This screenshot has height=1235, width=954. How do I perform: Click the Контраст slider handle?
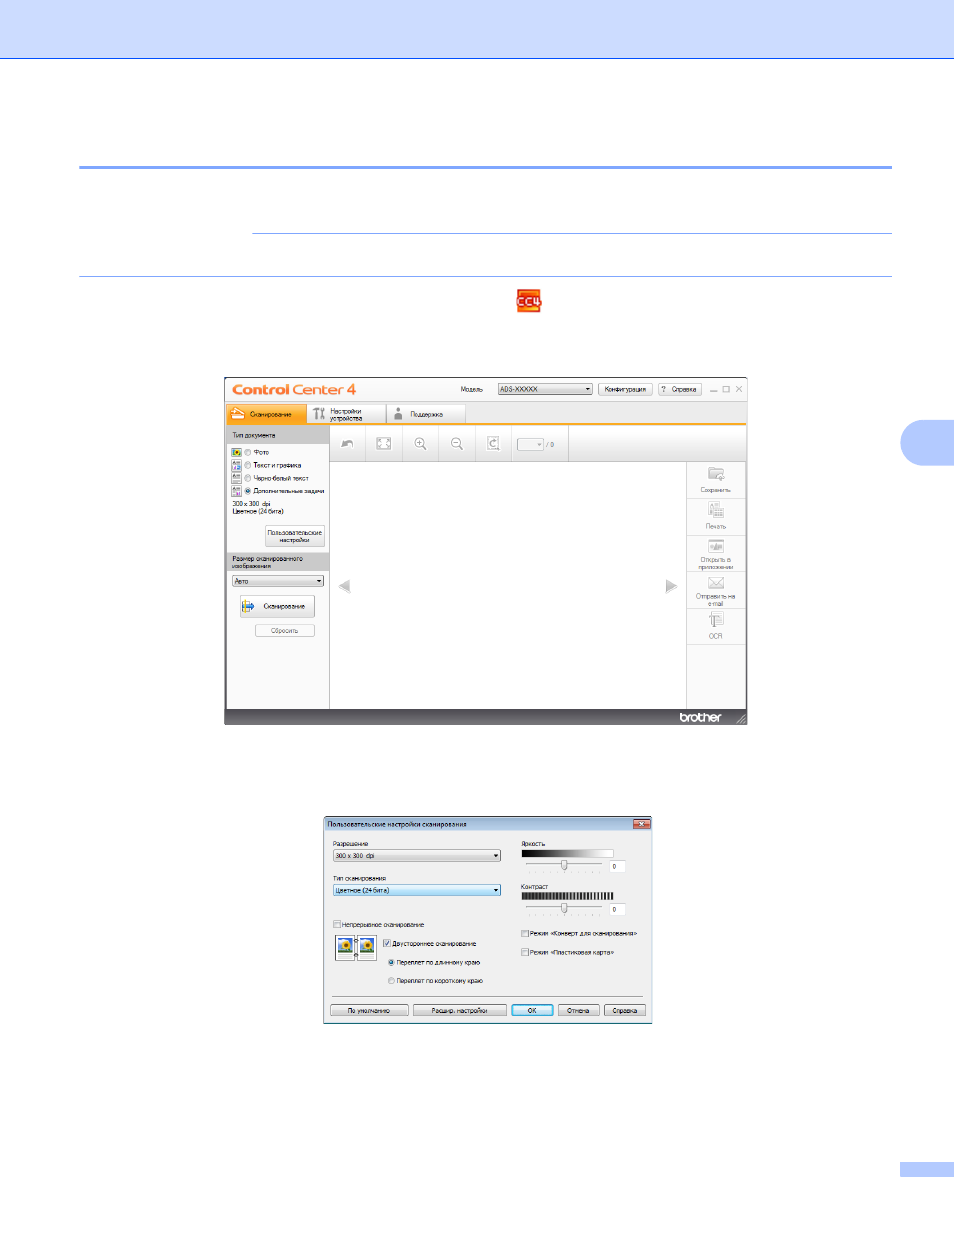564,908
